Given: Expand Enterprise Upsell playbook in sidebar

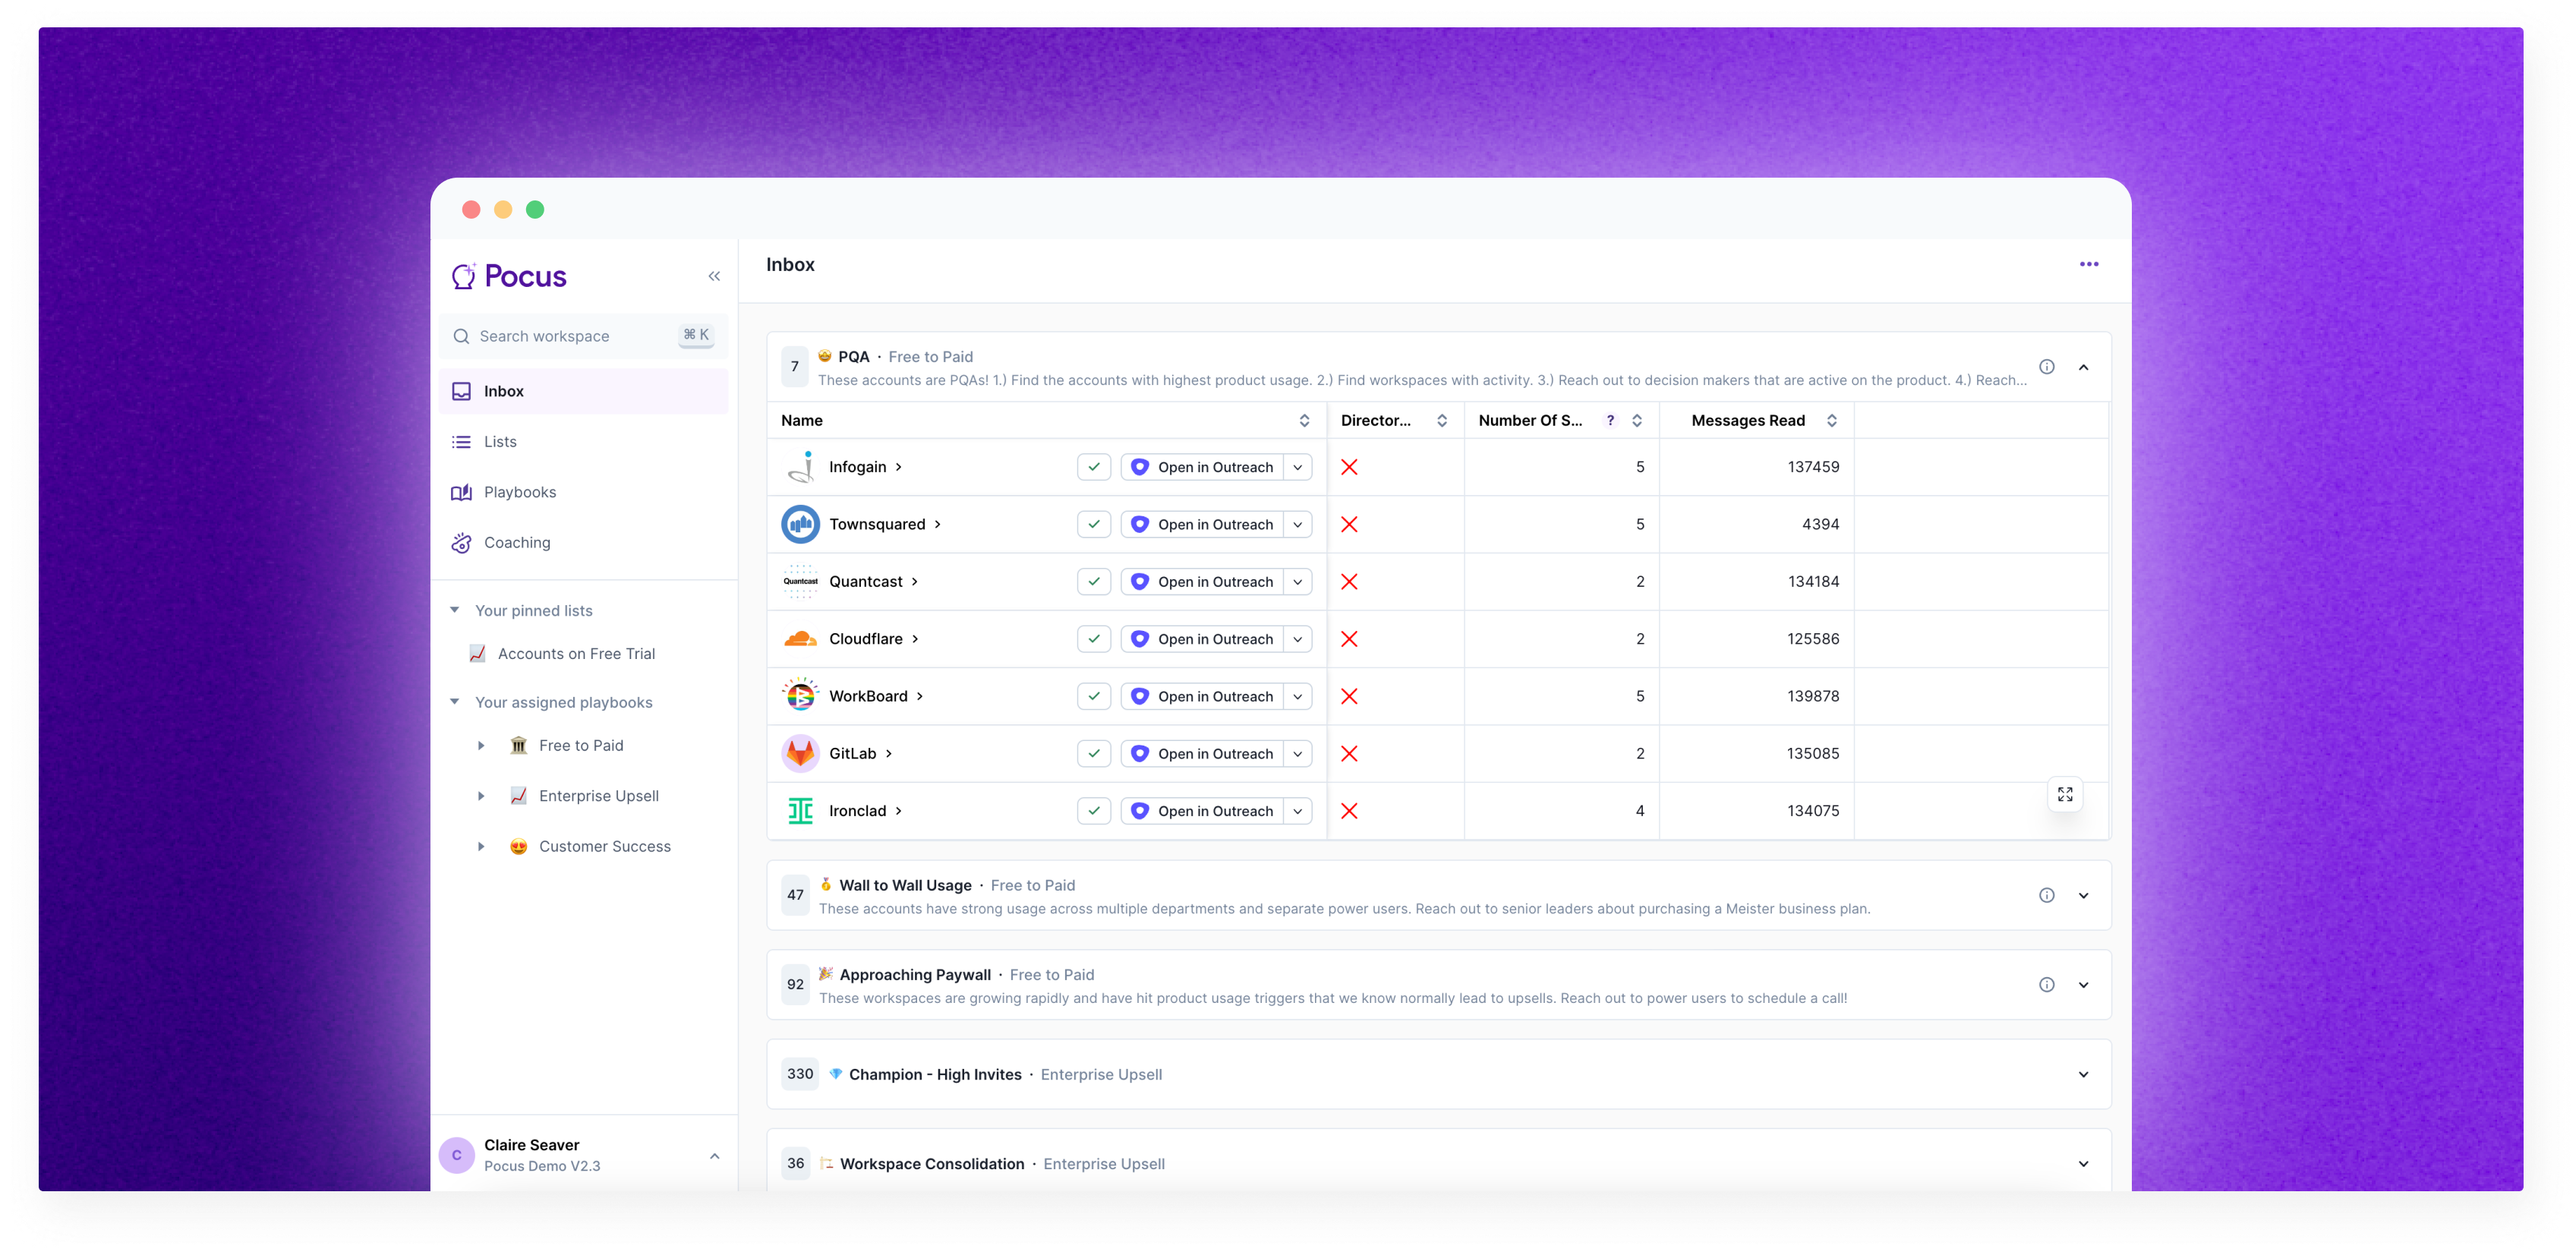Looking at the screenshot, I should click(x=481, y=796).
